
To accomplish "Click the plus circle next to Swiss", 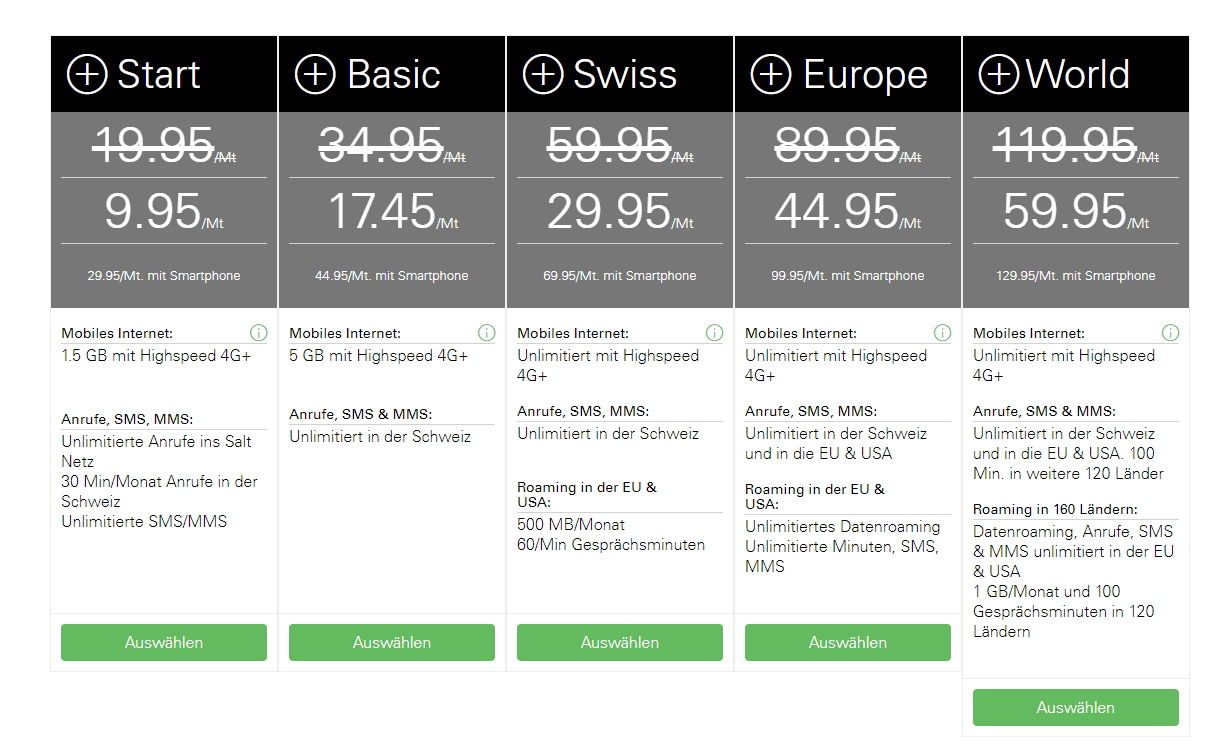I will coord(543,75).
